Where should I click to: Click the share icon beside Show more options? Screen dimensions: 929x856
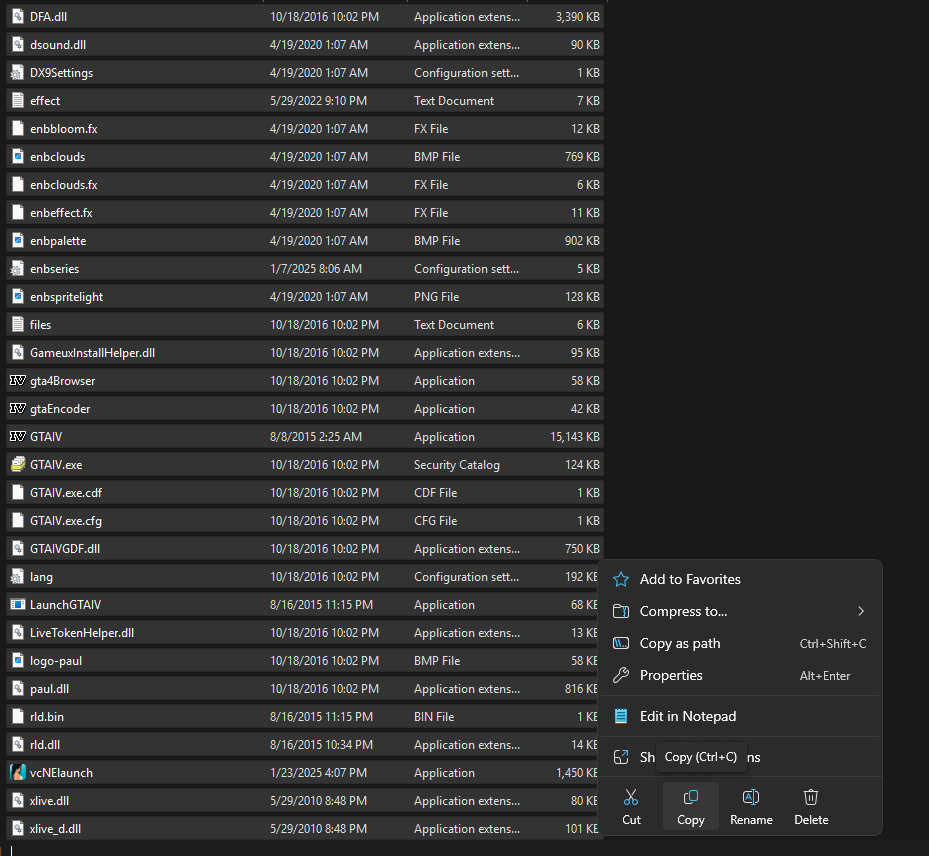click(x=621, y=757)
